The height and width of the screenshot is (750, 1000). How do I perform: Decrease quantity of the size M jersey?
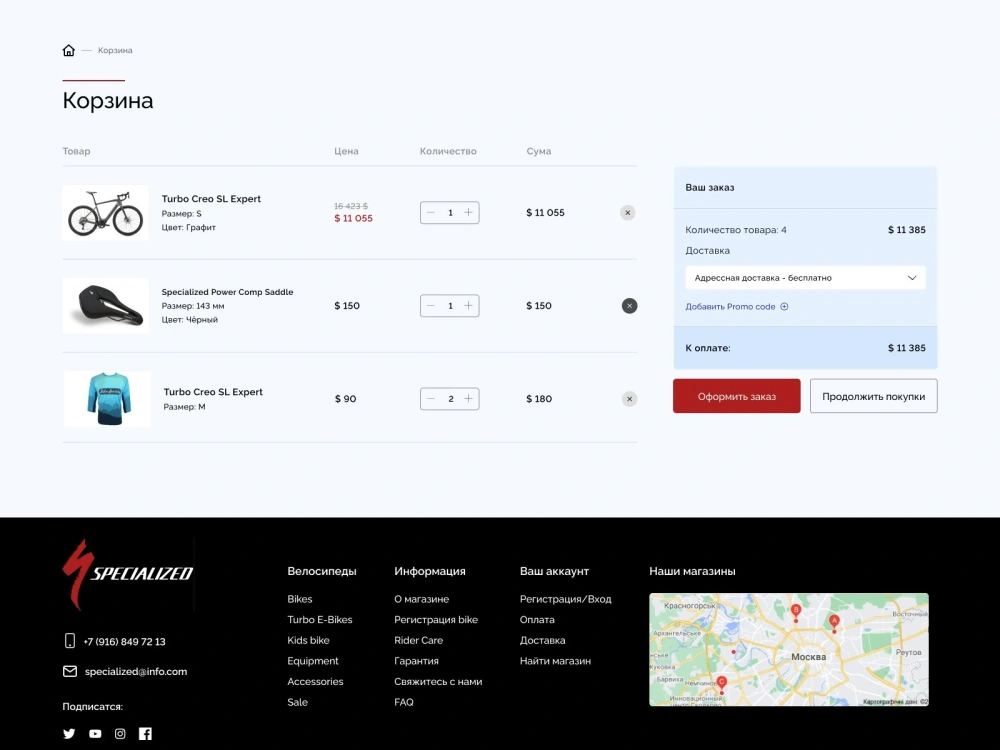pyautogui.click(x=431, y=399)
